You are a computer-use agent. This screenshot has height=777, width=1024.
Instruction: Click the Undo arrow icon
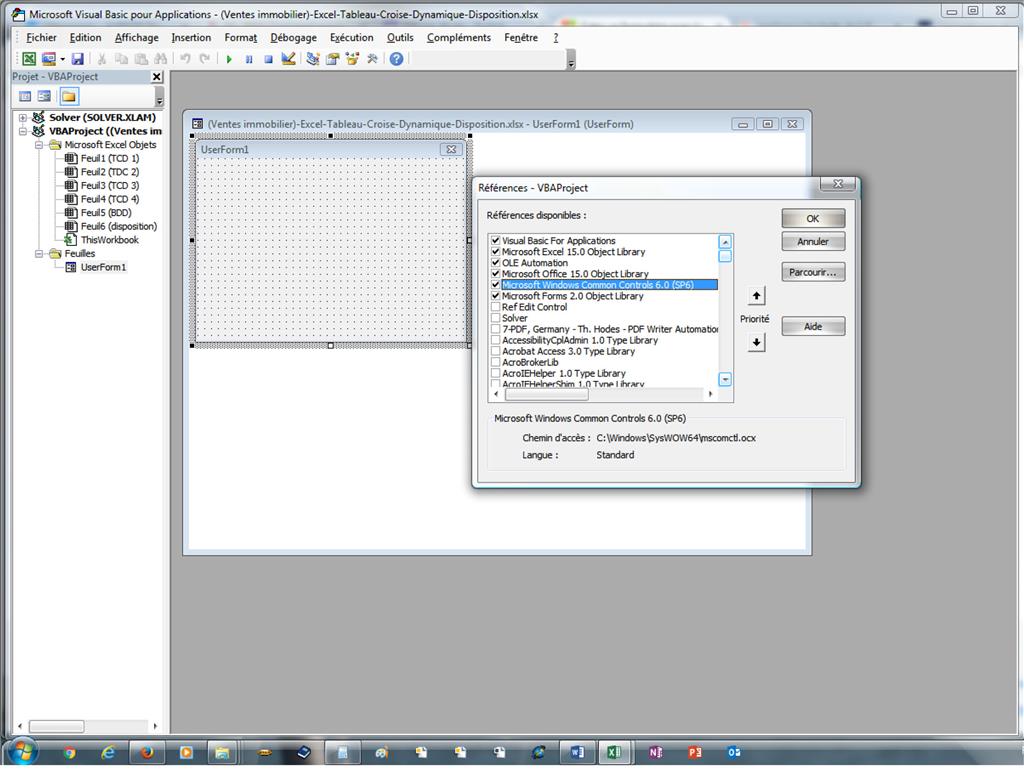[x=185, y=59]
